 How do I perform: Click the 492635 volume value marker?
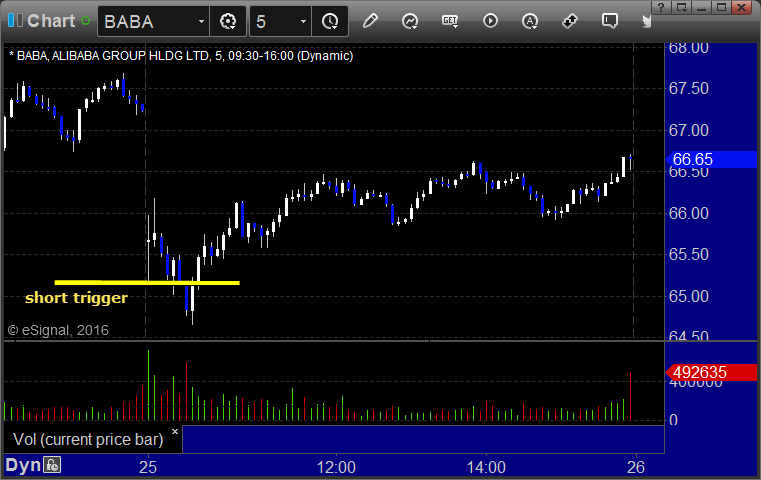click(711, 372)
